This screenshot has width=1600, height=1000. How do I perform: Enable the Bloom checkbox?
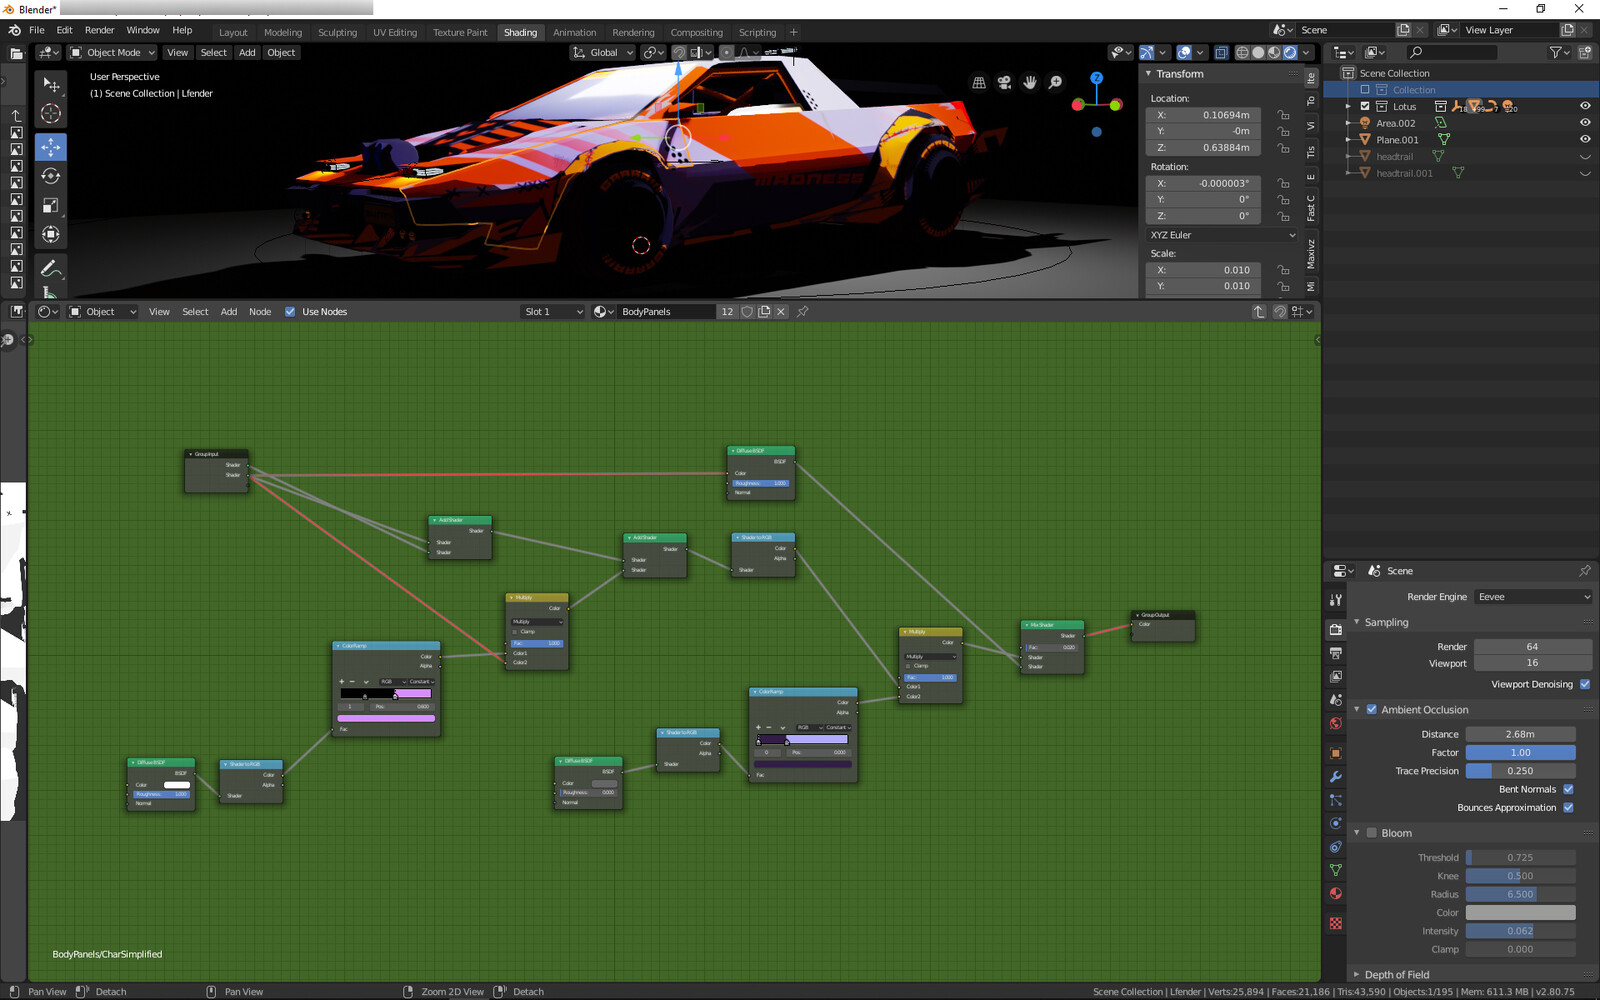(1372, 833)
